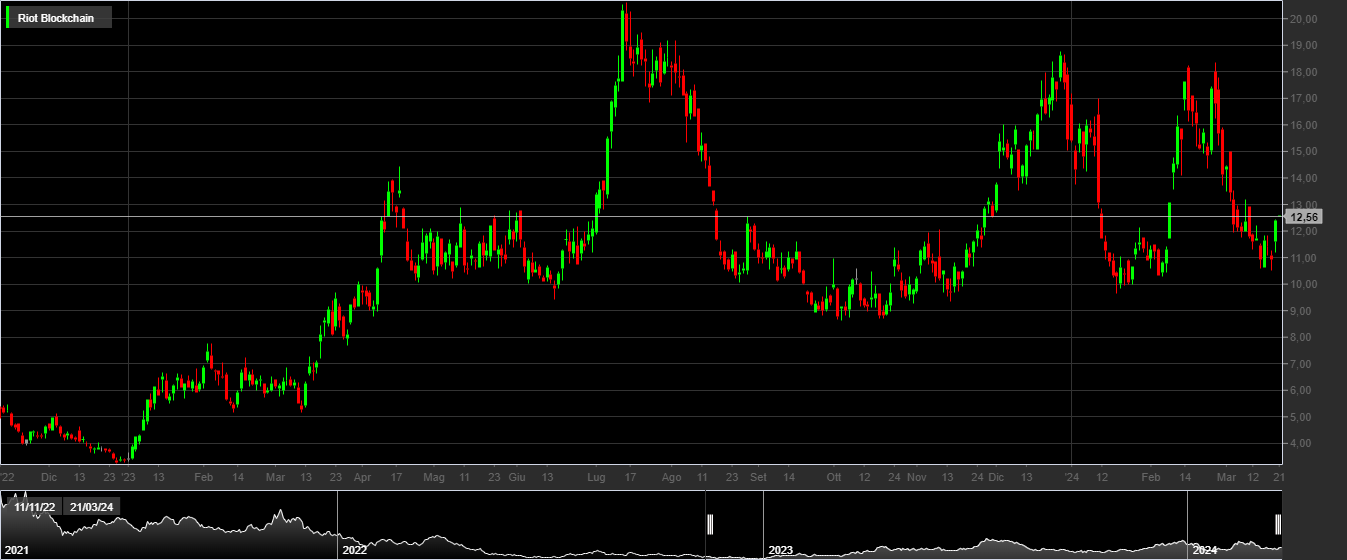Click the Ago month label on the time axis

point(672,478)
